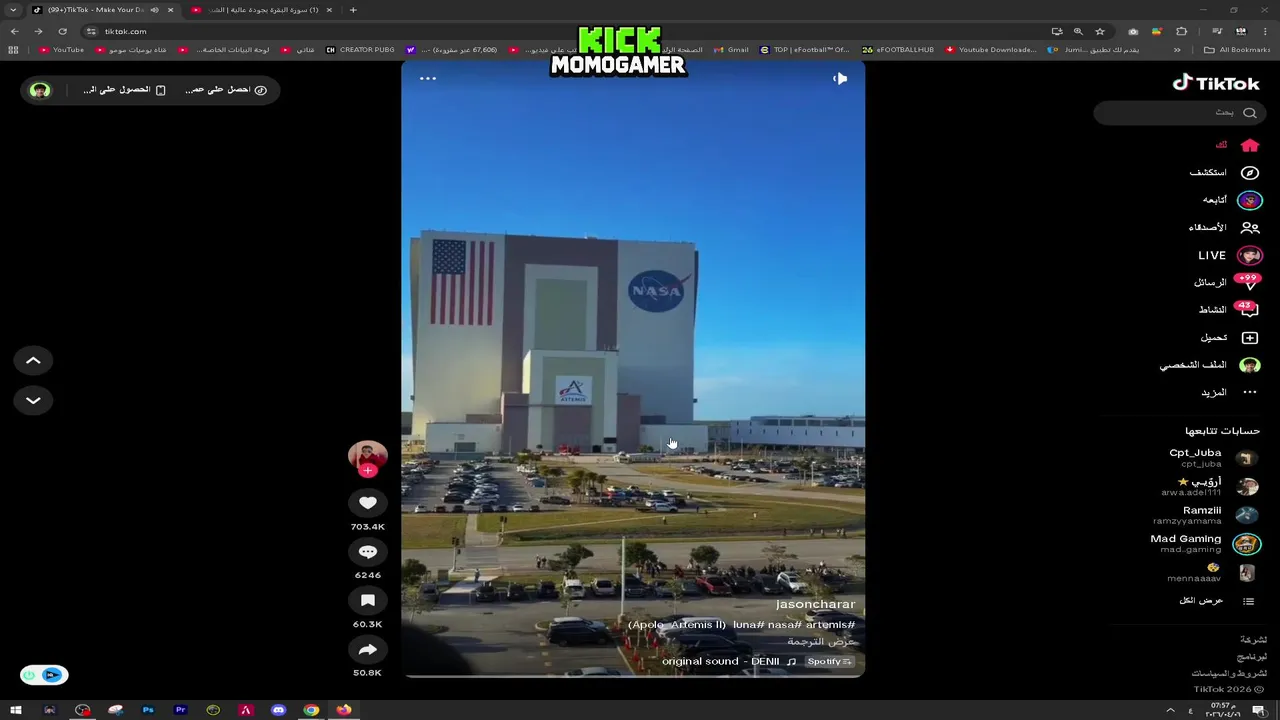Open the Upload plus icon
This screenshot has width=1280, height=720.
[x=1249, y=338]
